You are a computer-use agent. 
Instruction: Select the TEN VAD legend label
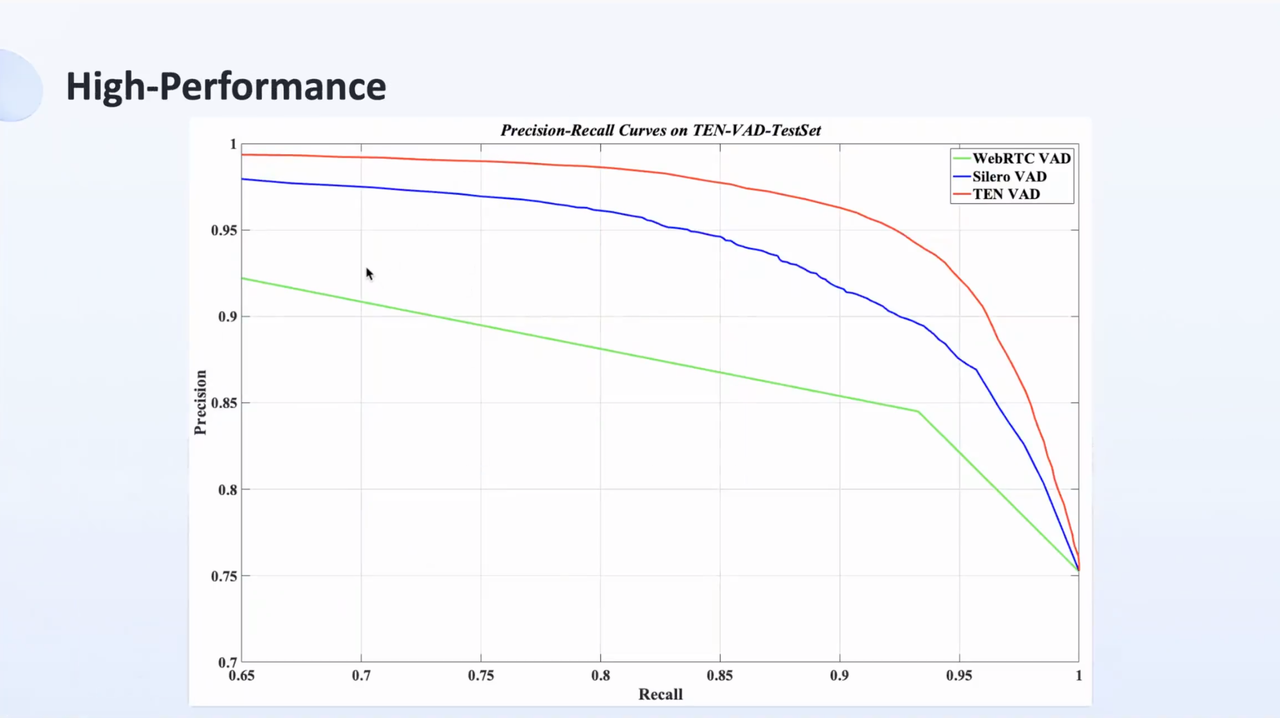click(1006, 194)
